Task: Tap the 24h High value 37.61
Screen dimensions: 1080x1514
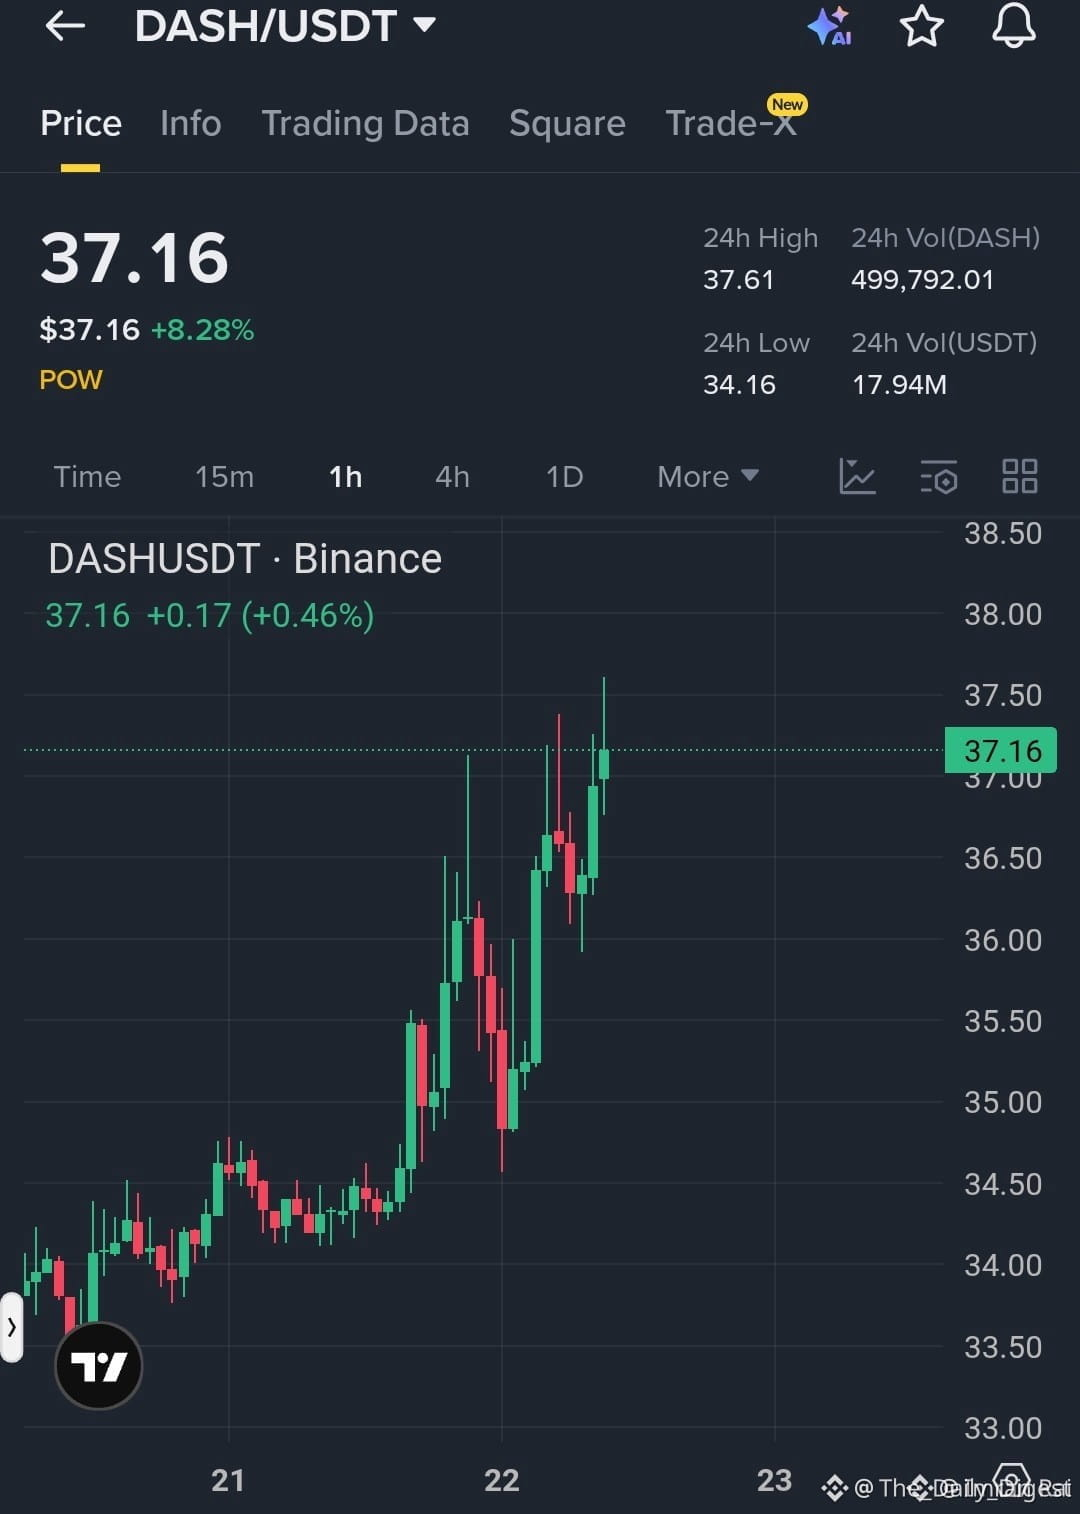Action: coord(739,280)
